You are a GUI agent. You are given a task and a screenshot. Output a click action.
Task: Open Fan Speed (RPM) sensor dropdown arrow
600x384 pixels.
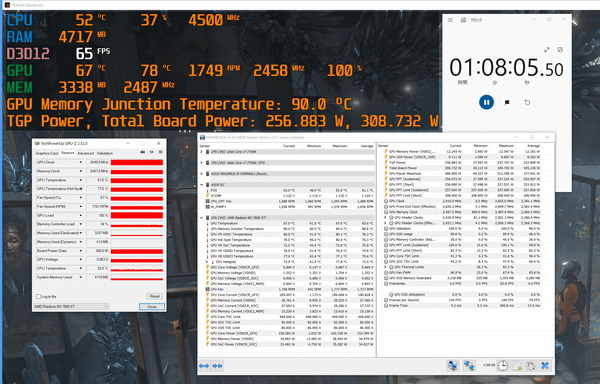(x=81, y=207)
